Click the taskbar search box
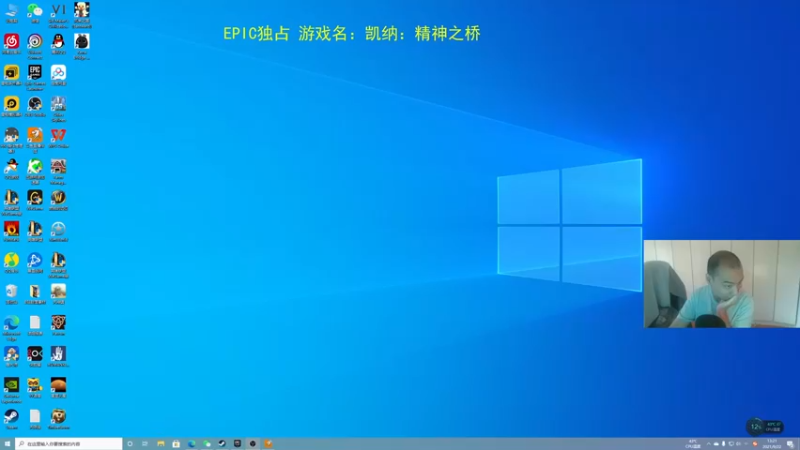Image resolution: width=800 pixels, height=450 pixels. (69, 444)
